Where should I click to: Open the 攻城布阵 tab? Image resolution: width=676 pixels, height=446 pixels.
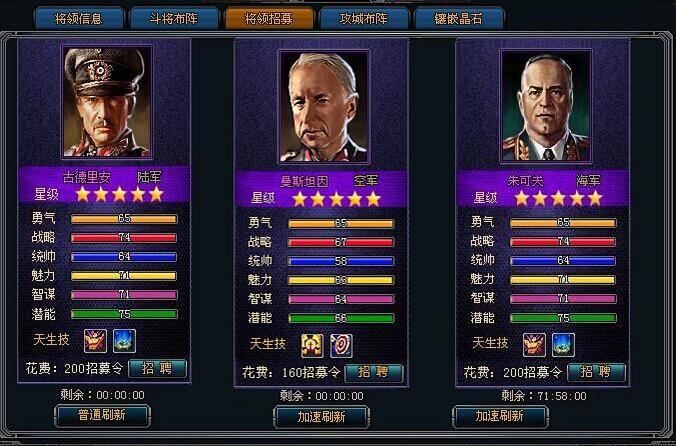[x=364, y=19]
